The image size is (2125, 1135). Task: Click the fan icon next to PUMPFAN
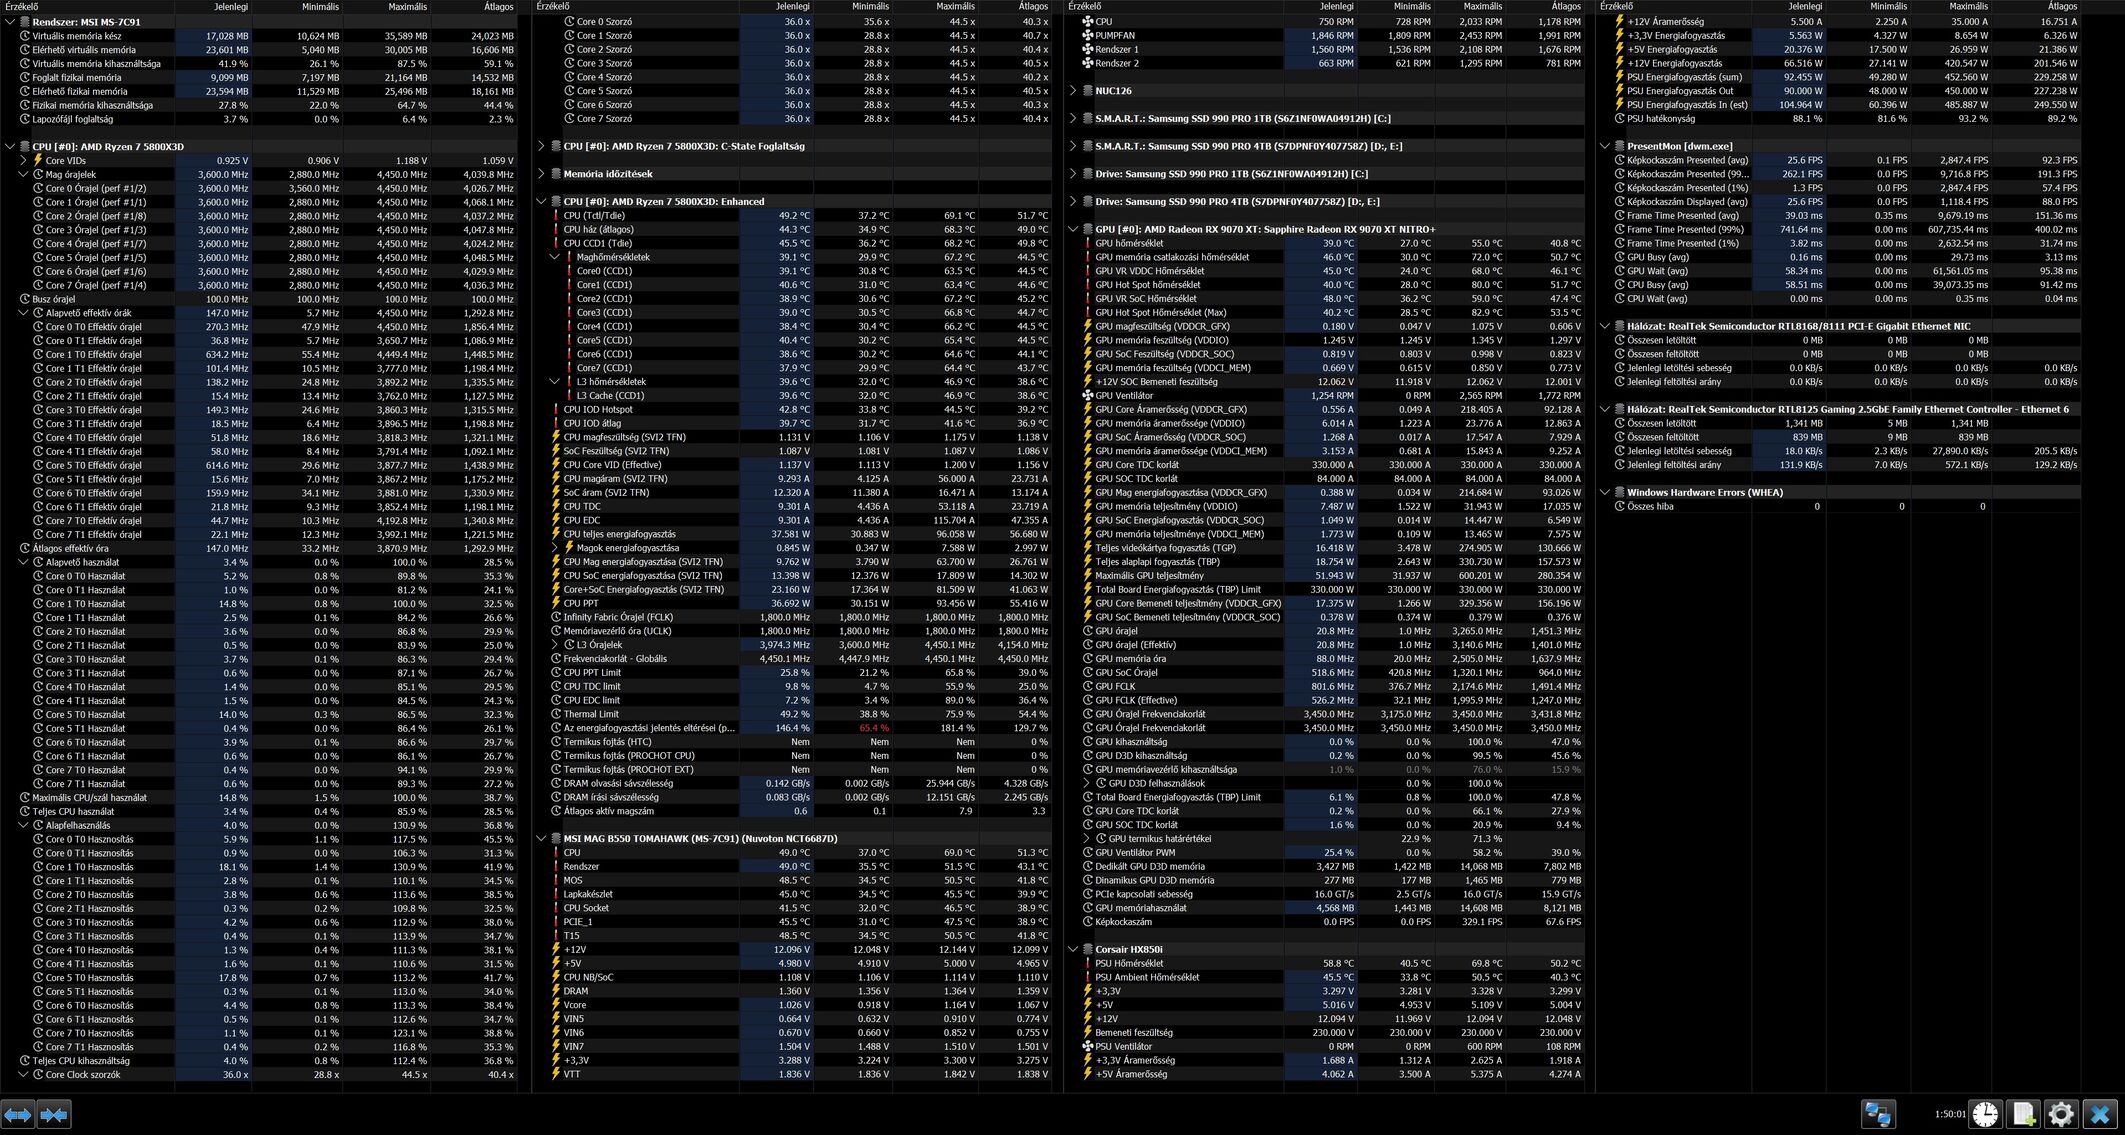(1087, 35)
